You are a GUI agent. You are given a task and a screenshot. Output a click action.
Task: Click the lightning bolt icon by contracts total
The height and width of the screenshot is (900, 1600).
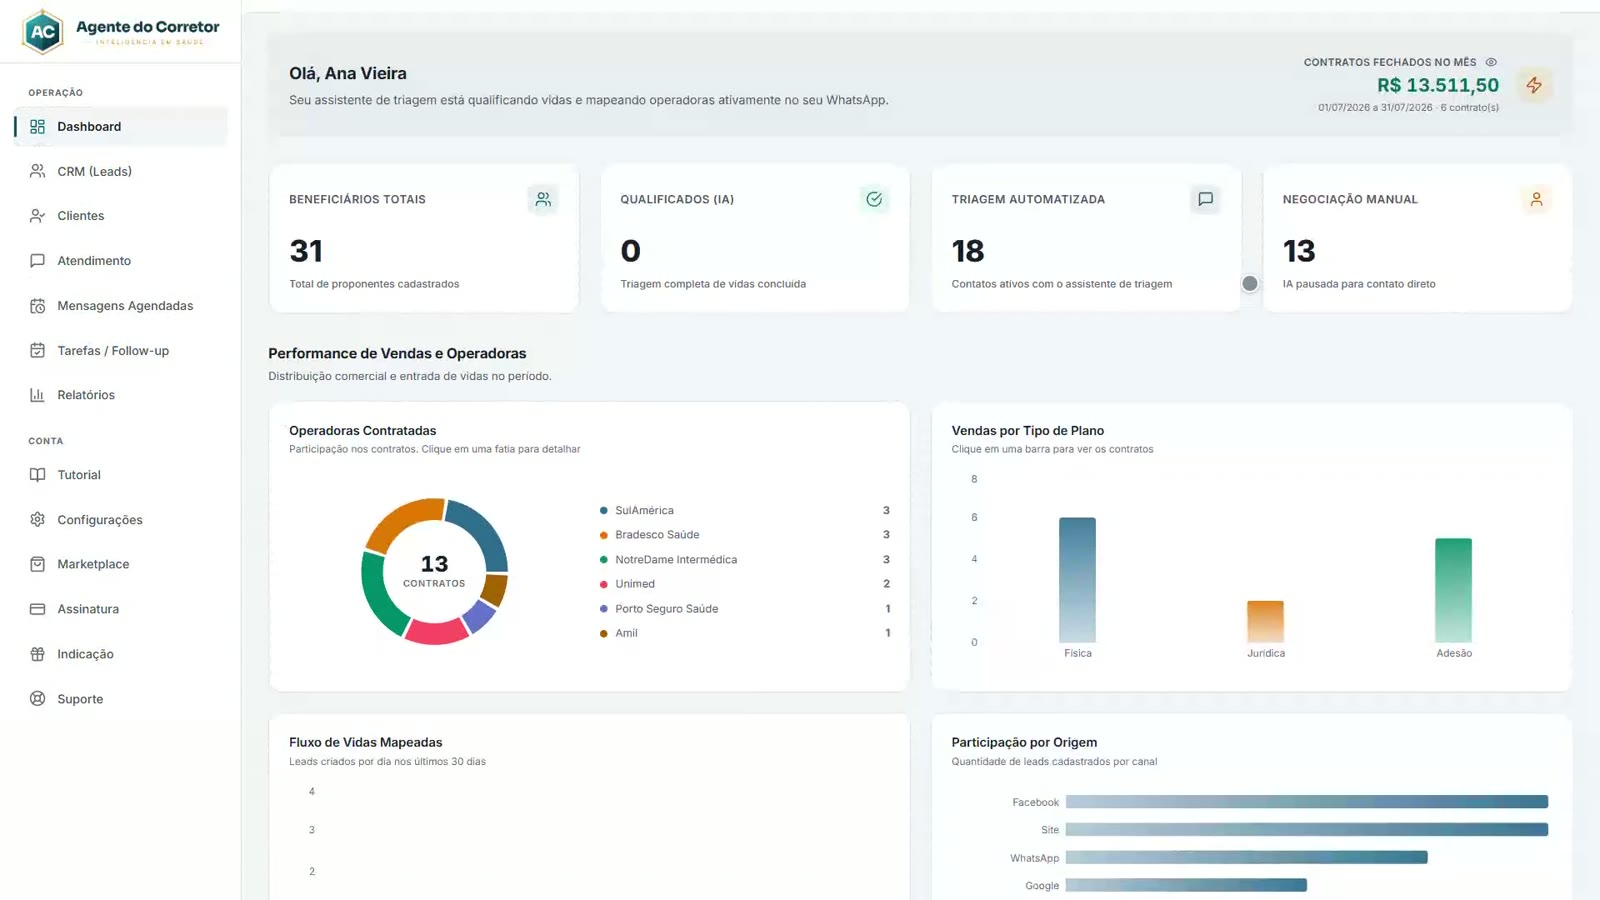pyautogui.click(x=1533, y=85)
